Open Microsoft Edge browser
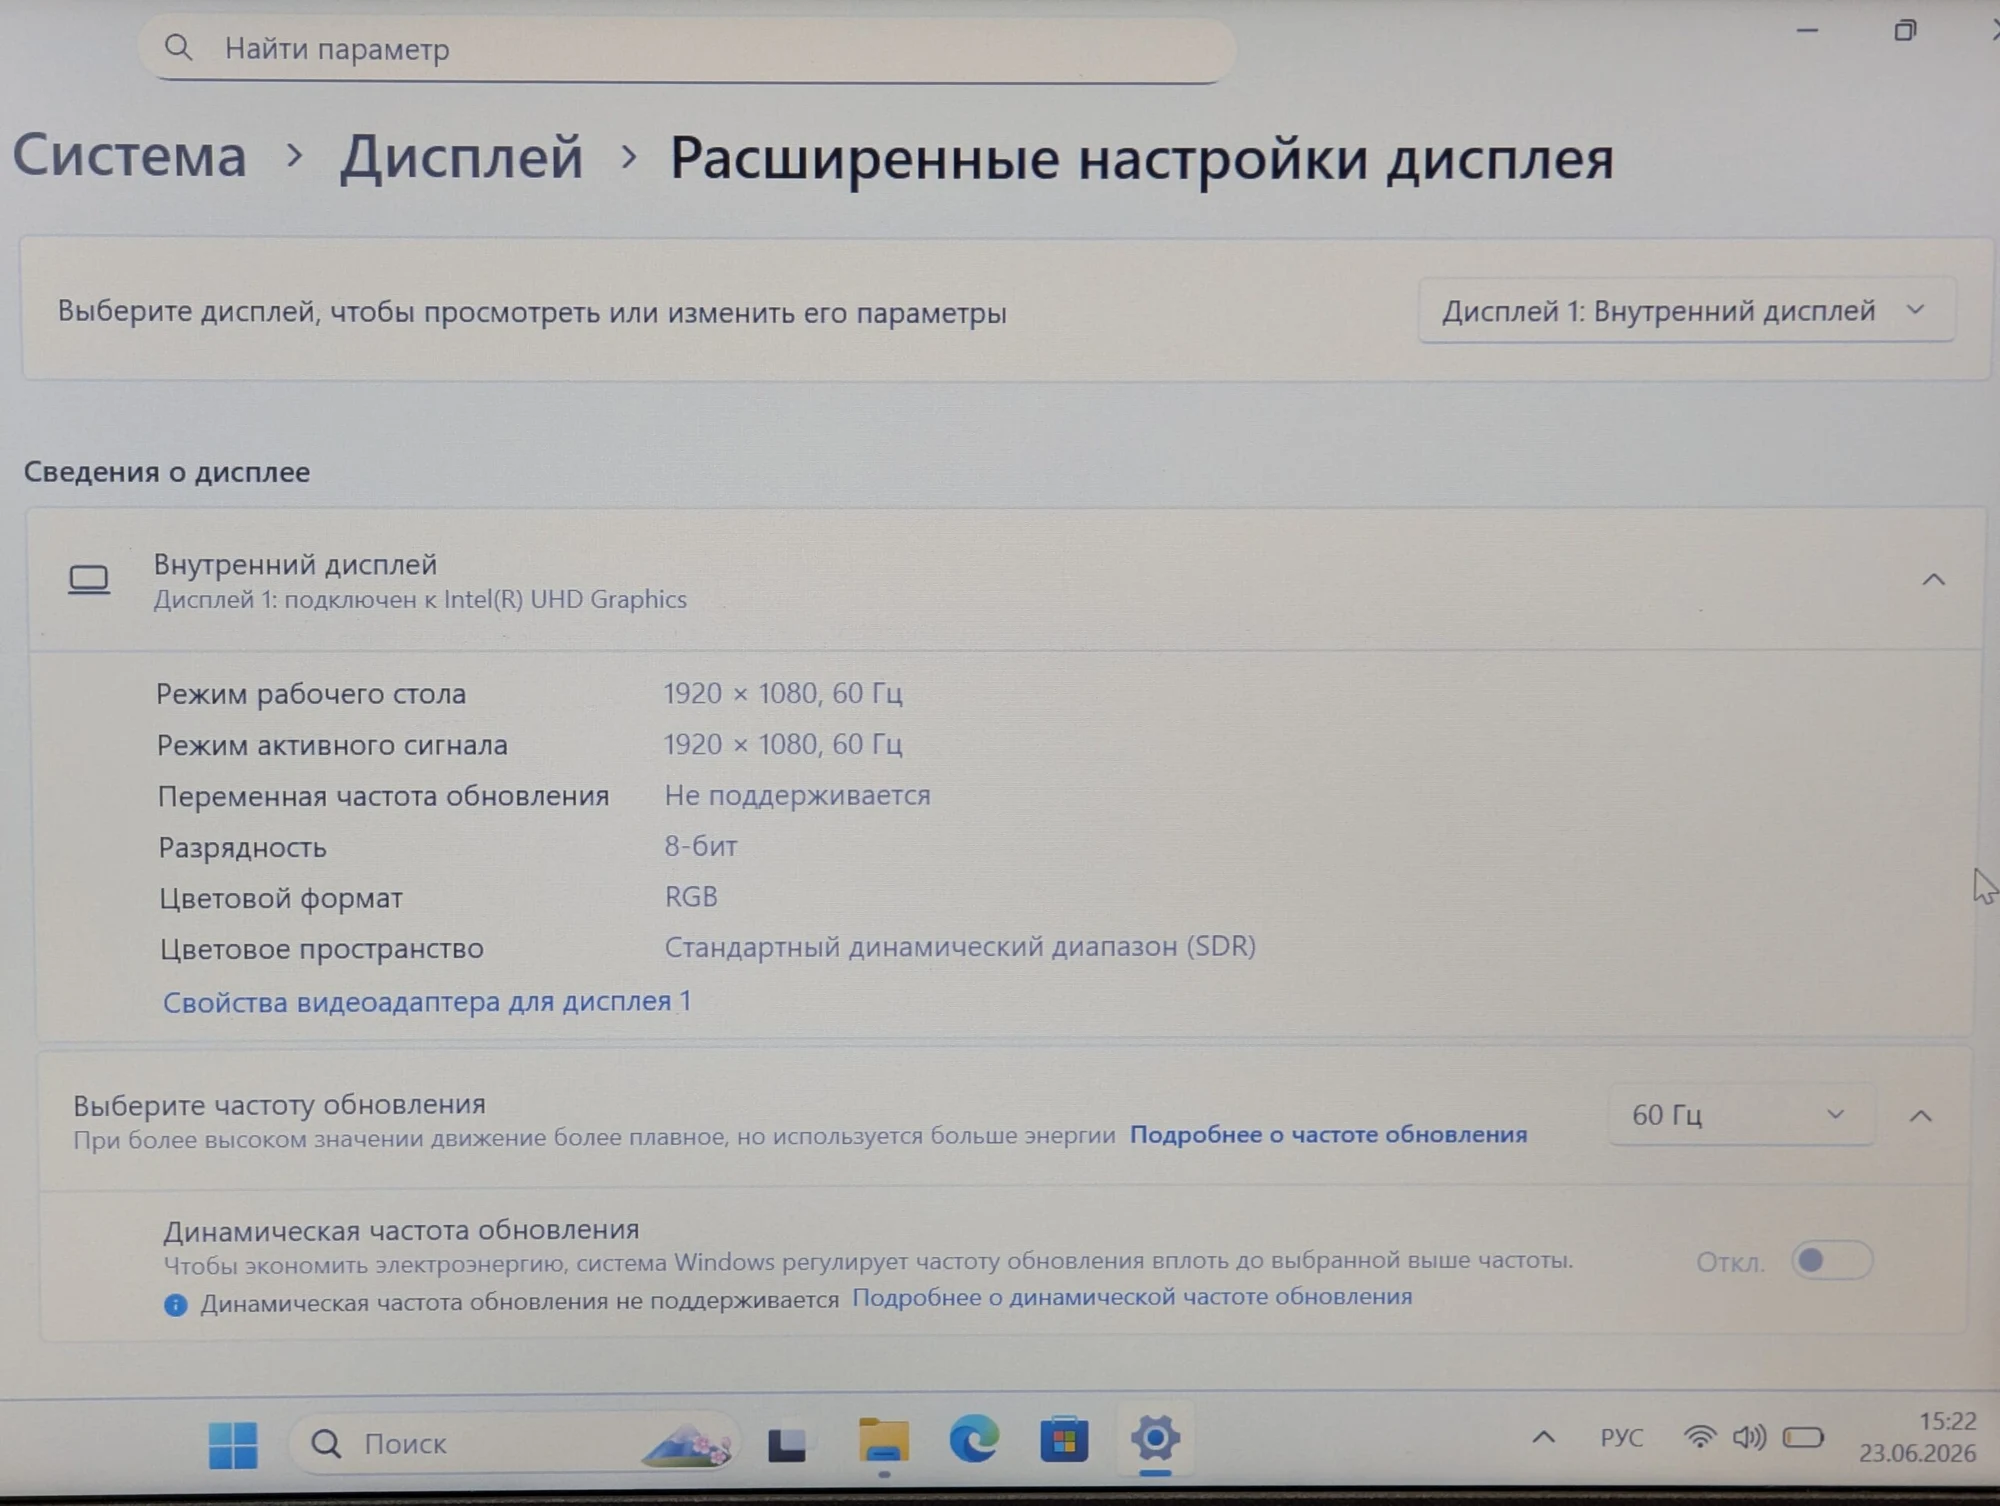This screenshot has width=2000, height=1506. 974,1440
